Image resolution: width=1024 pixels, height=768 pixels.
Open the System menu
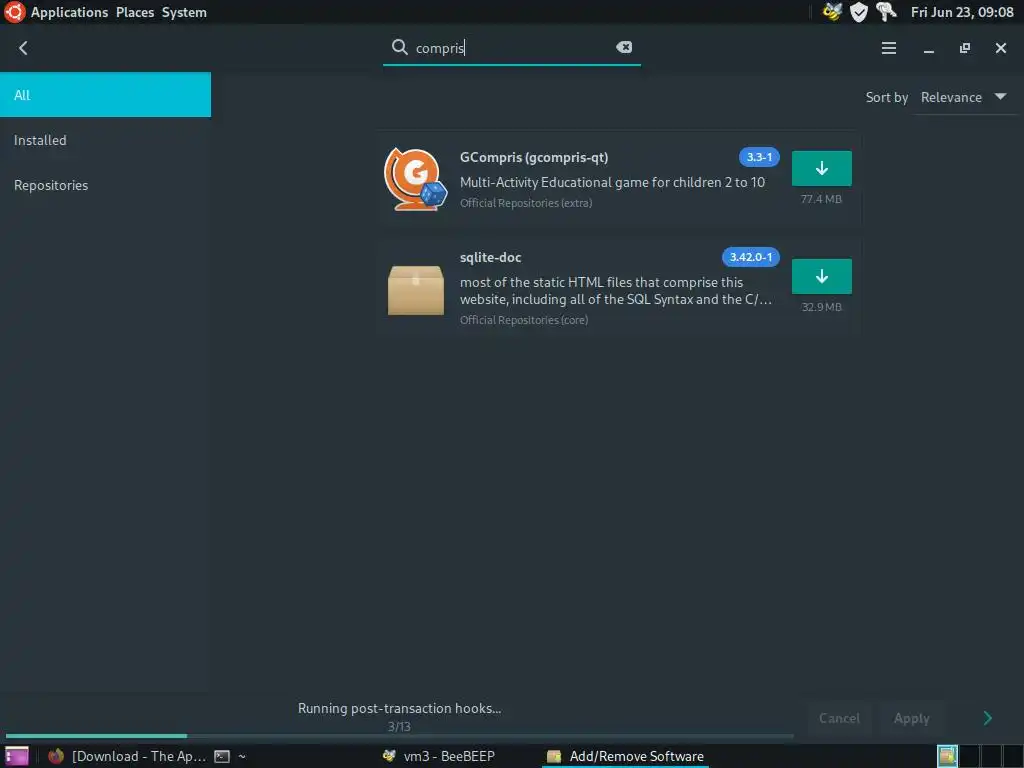pos(184,12)
